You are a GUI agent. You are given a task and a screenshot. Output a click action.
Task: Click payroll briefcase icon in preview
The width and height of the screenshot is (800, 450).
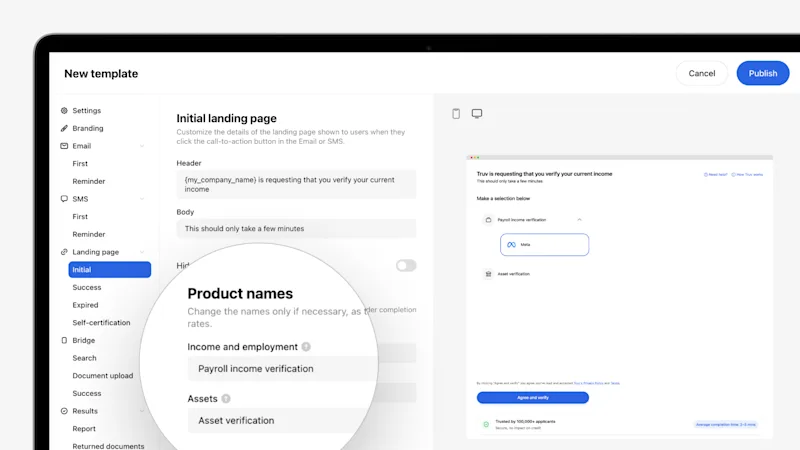488,220
